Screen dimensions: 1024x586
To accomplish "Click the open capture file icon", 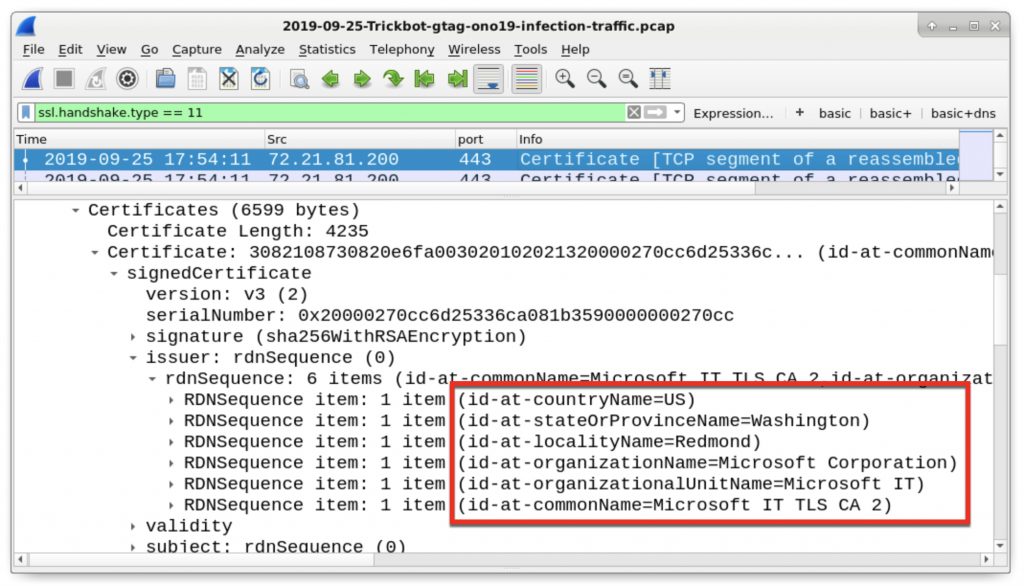I will pos(165,79).
